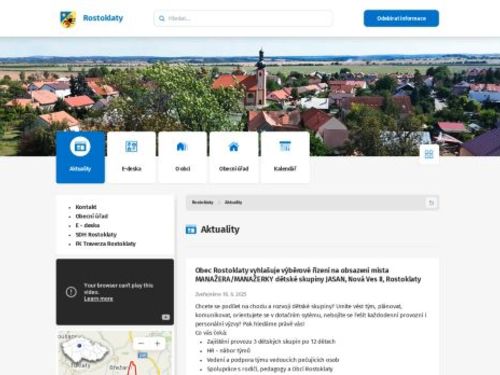Open the Kalendář tile
The height and width of the screenshot is (375, 500).
(x=285, y=157)
